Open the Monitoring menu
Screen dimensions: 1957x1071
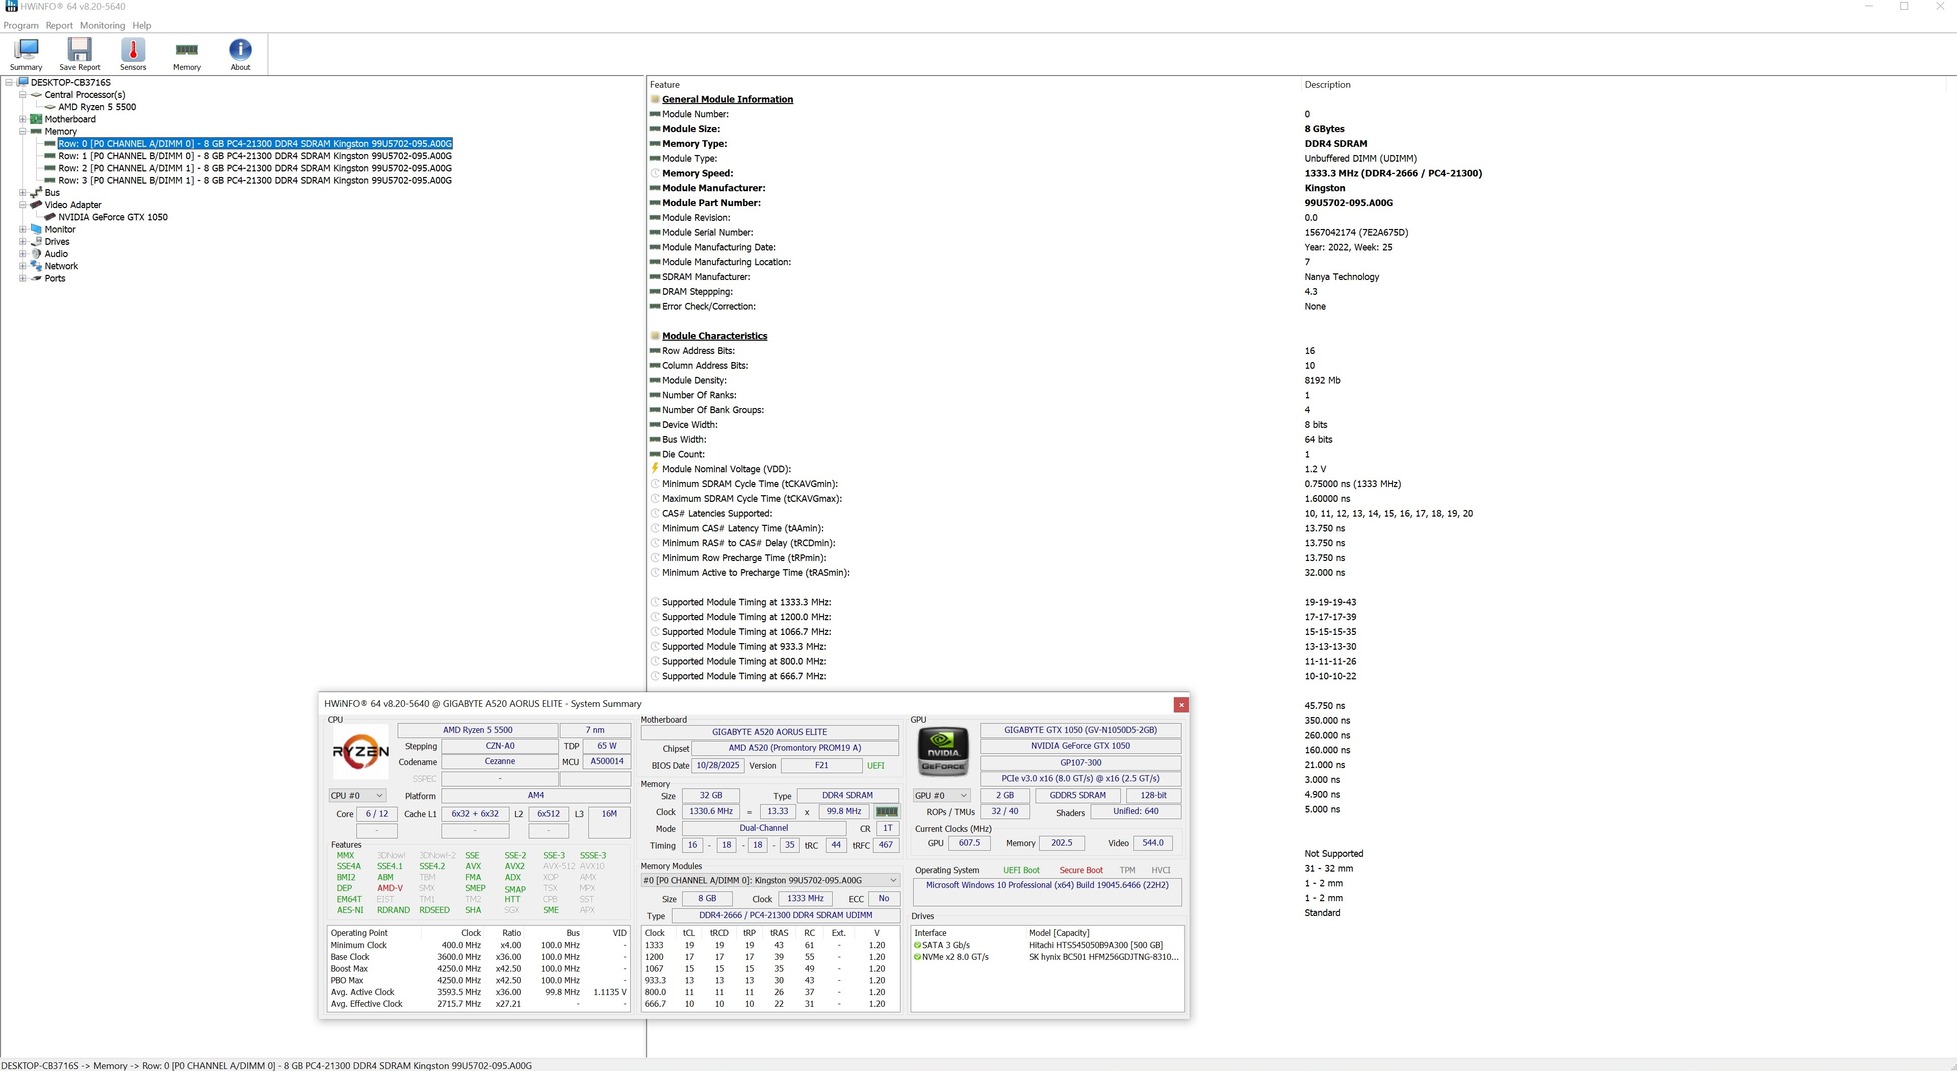[x=102, y=25]
